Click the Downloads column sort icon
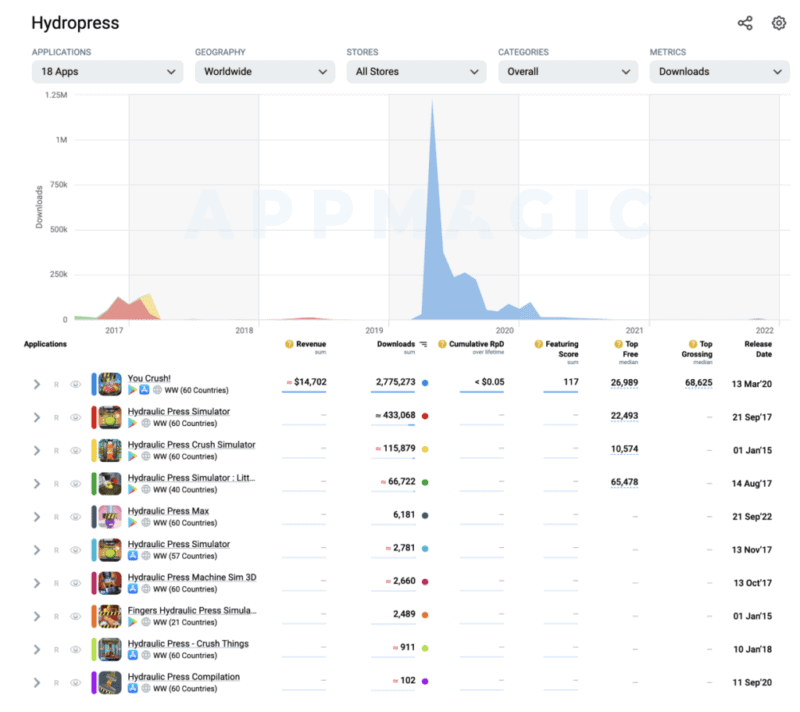The width and height of the screenshot is (800, 712). [423, 344]
